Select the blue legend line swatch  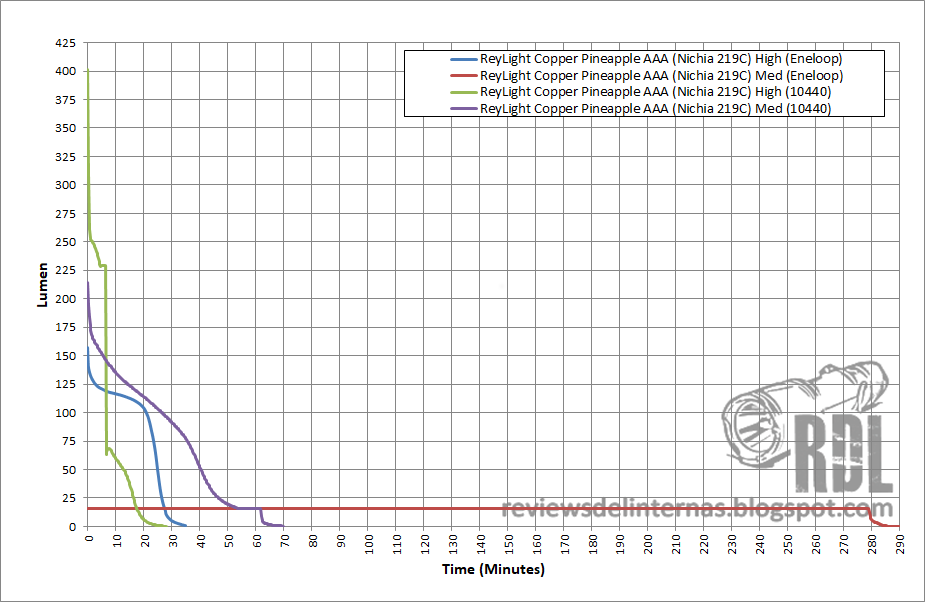464,60
